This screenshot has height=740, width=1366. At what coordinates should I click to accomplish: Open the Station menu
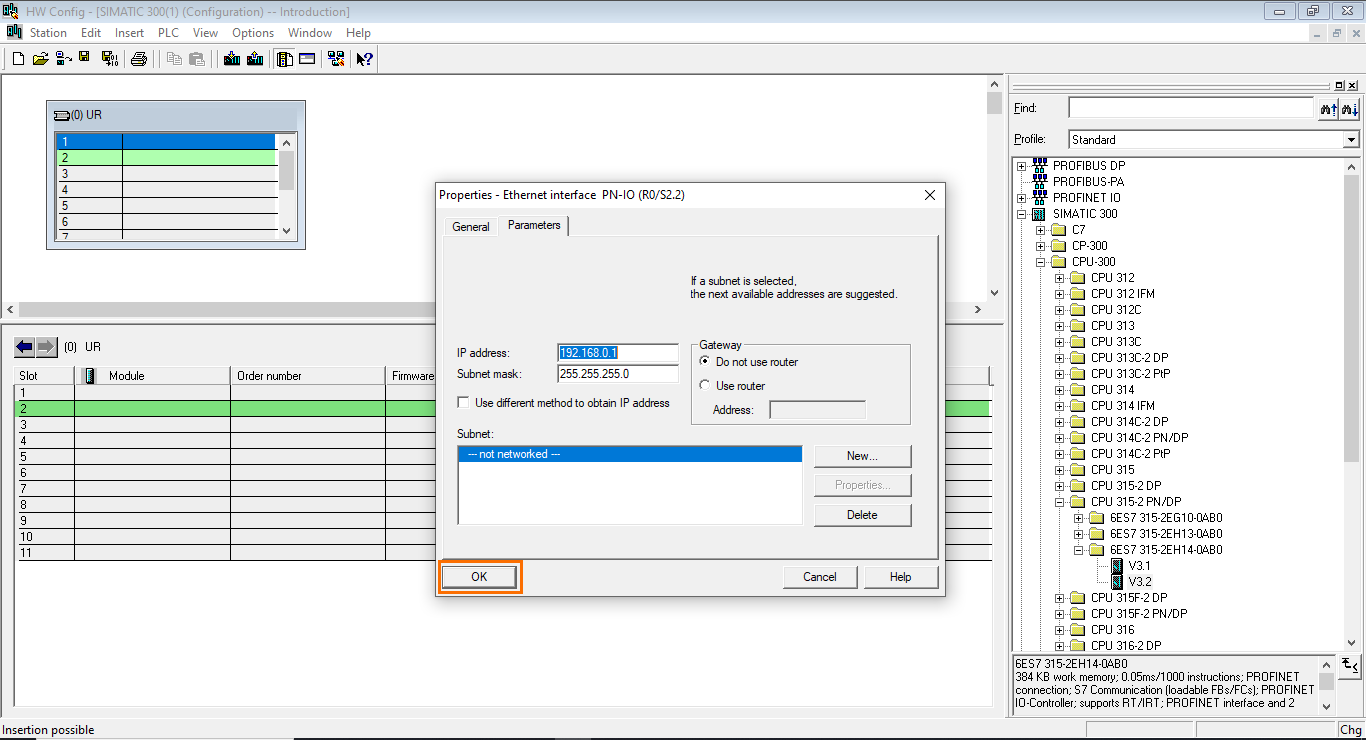click(48, 33)
